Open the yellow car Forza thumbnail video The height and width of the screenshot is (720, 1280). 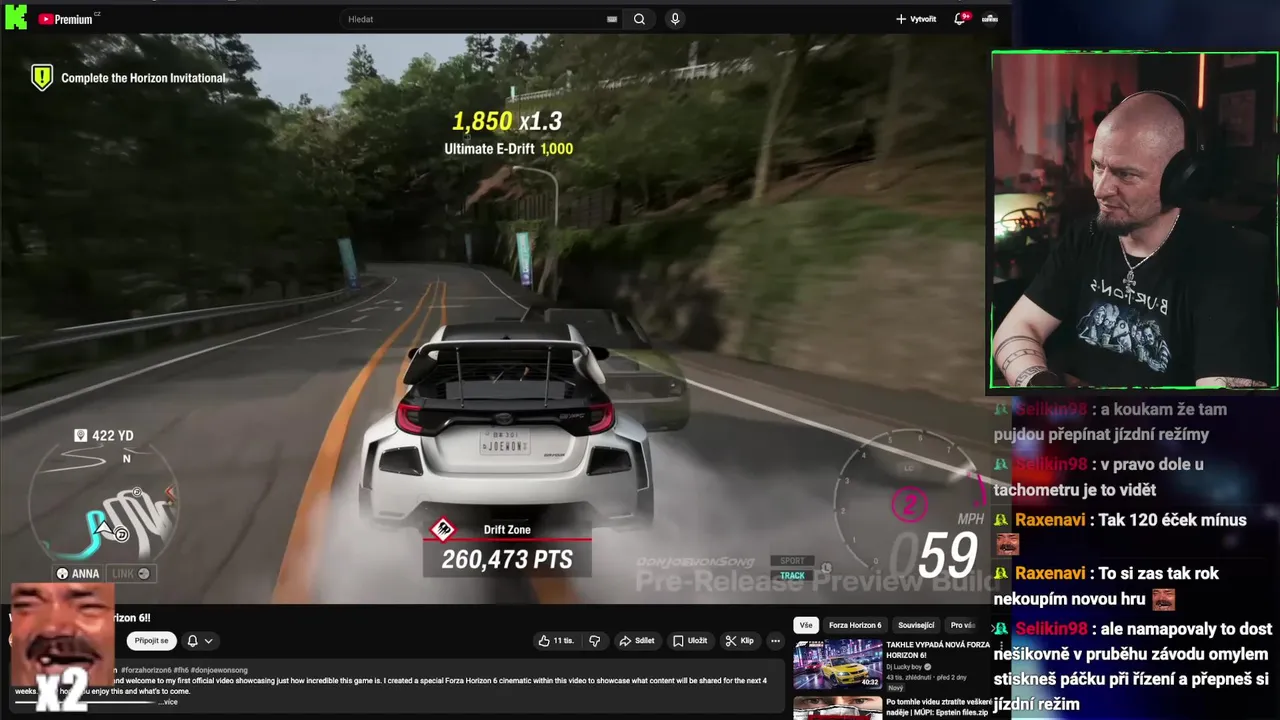pyautogui.click(x=838, y=665)
